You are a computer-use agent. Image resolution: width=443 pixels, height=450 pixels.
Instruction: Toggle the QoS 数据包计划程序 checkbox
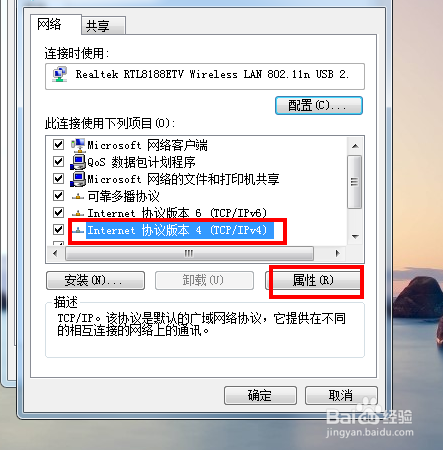(x=59, y=162)
